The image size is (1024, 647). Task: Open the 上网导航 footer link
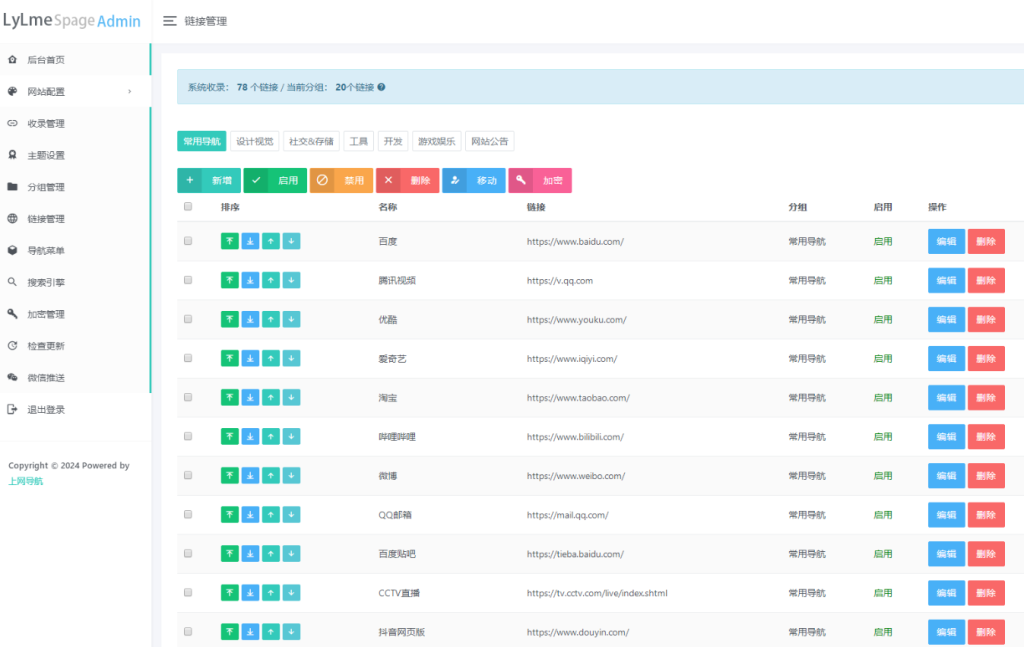coord(26,481)
